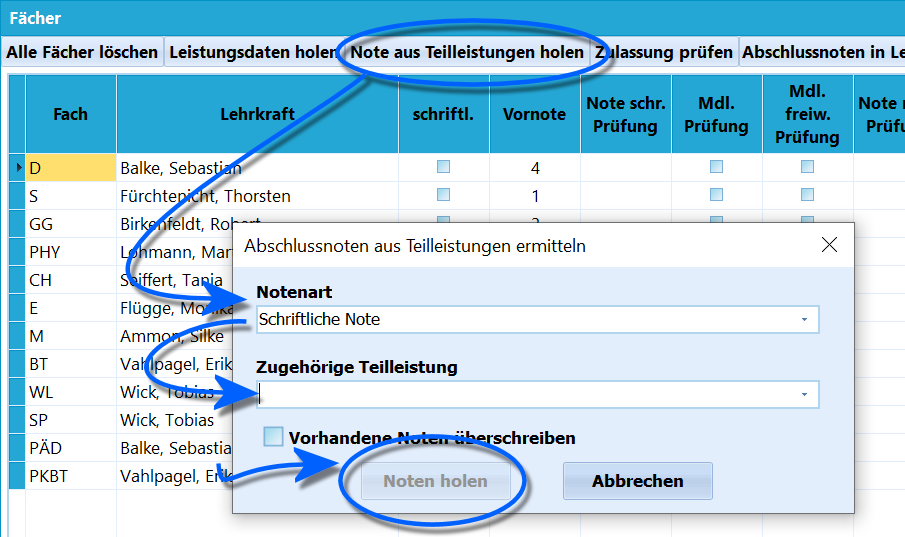Screen dimensions: 905x537
Task: Click the 'Mdl. freiw. Prüfung' column header
Action: click(807, 114)
